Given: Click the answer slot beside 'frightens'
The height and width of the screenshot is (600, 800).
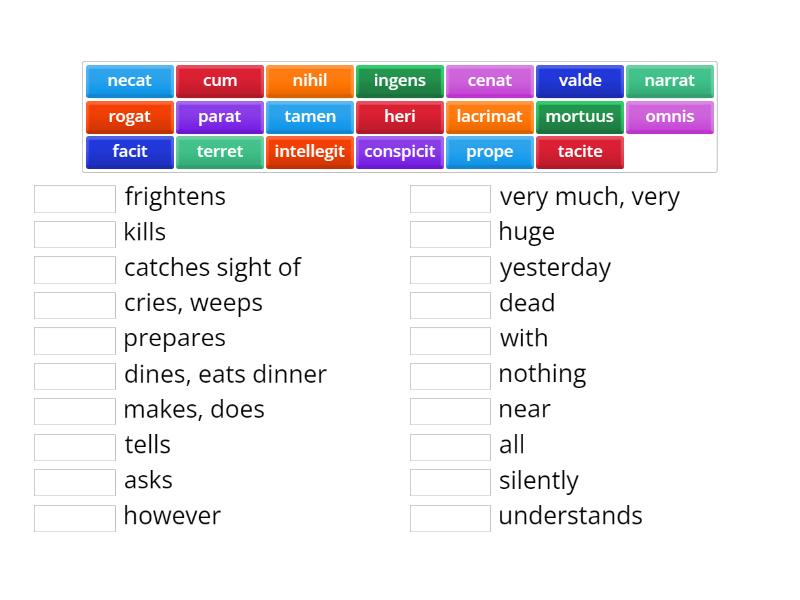Looking at the screenshot, I should click(74, 198).
